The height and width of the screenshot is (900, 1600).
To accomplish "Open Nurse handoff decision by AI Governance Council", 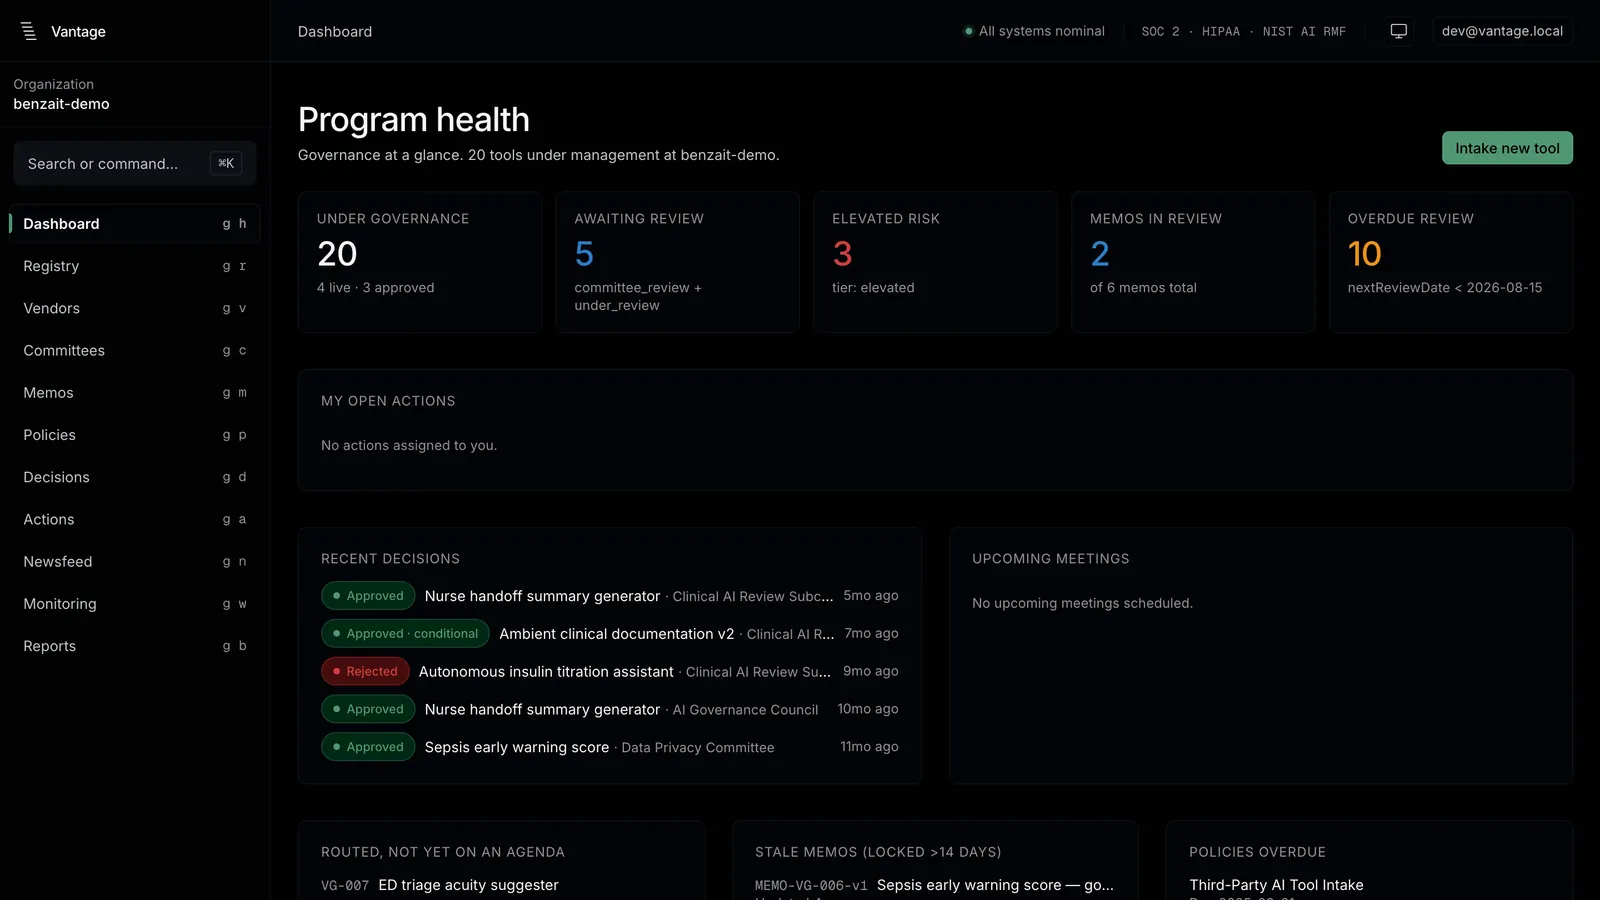I will click(610, 709).
